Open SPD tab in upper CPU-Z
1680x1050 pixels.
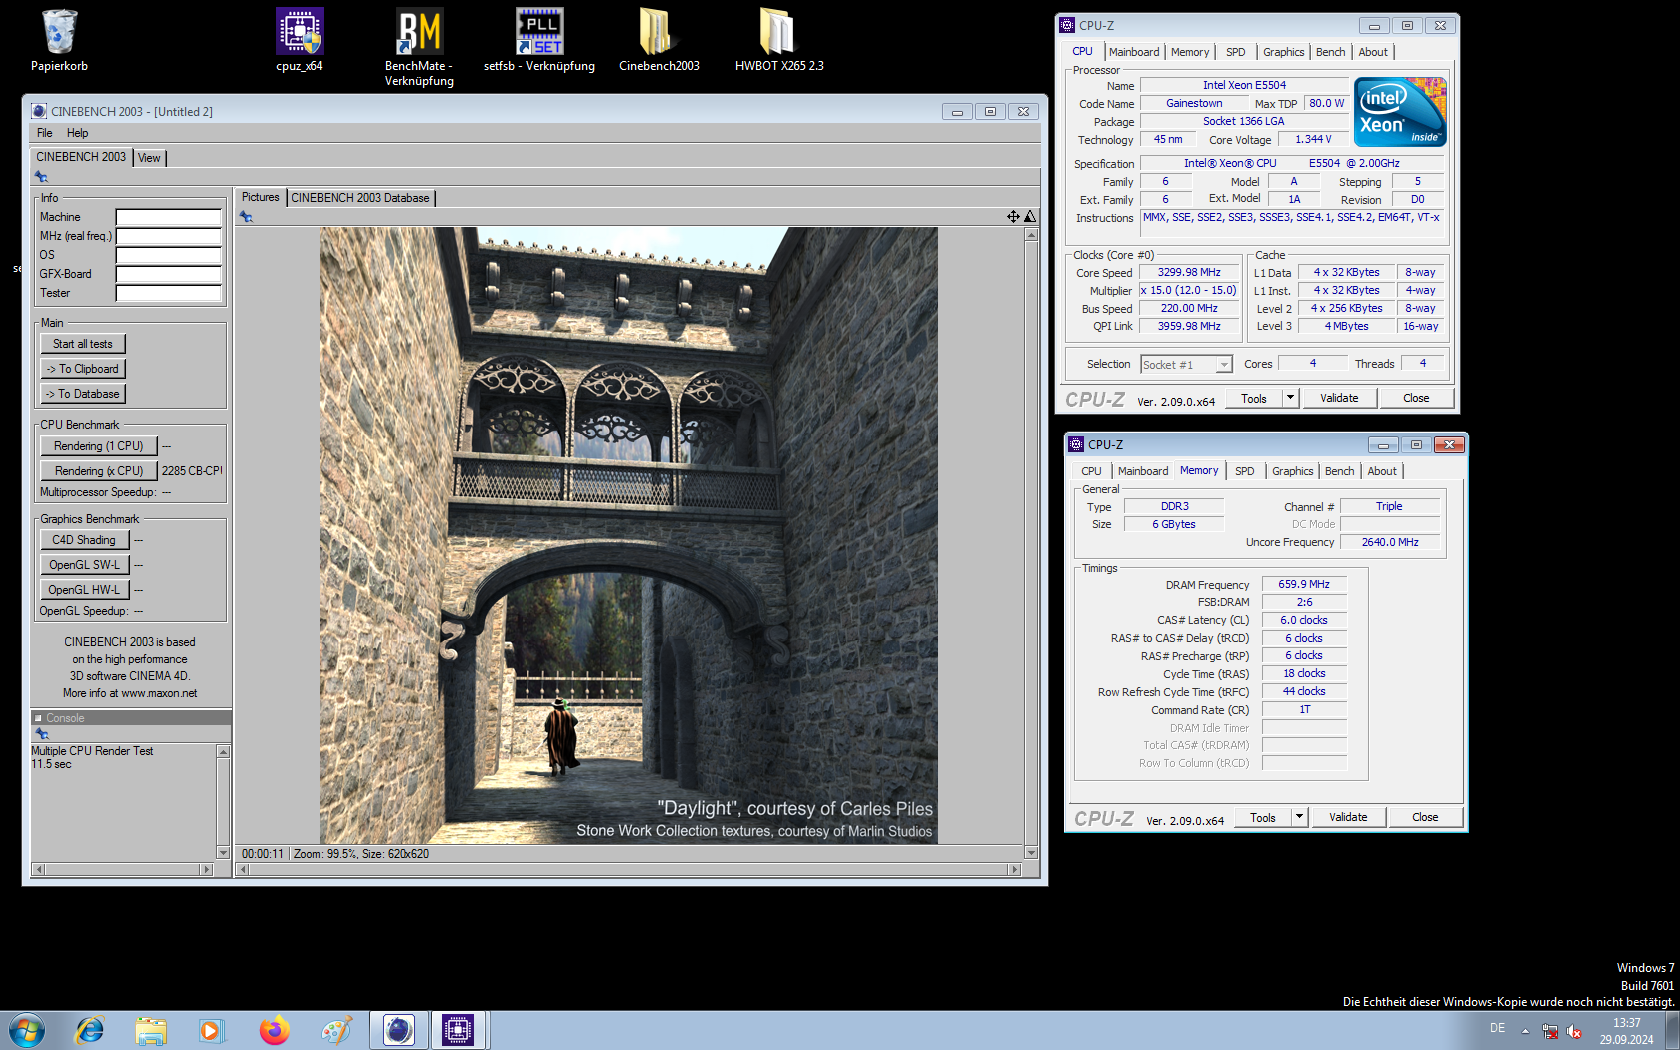click(1236, 52)
